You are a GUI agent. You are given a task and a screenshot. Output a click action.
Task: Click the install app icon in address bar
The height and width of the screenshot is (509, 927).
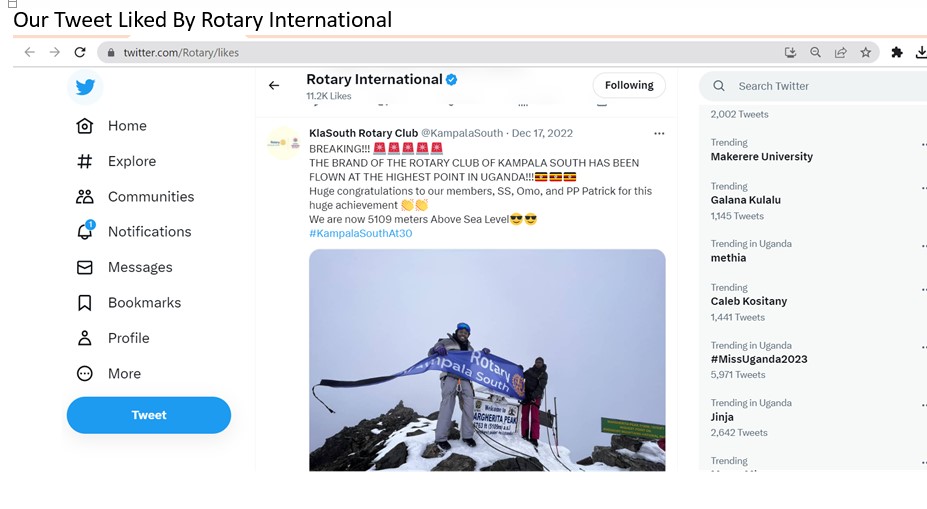(x=790, y=53)
